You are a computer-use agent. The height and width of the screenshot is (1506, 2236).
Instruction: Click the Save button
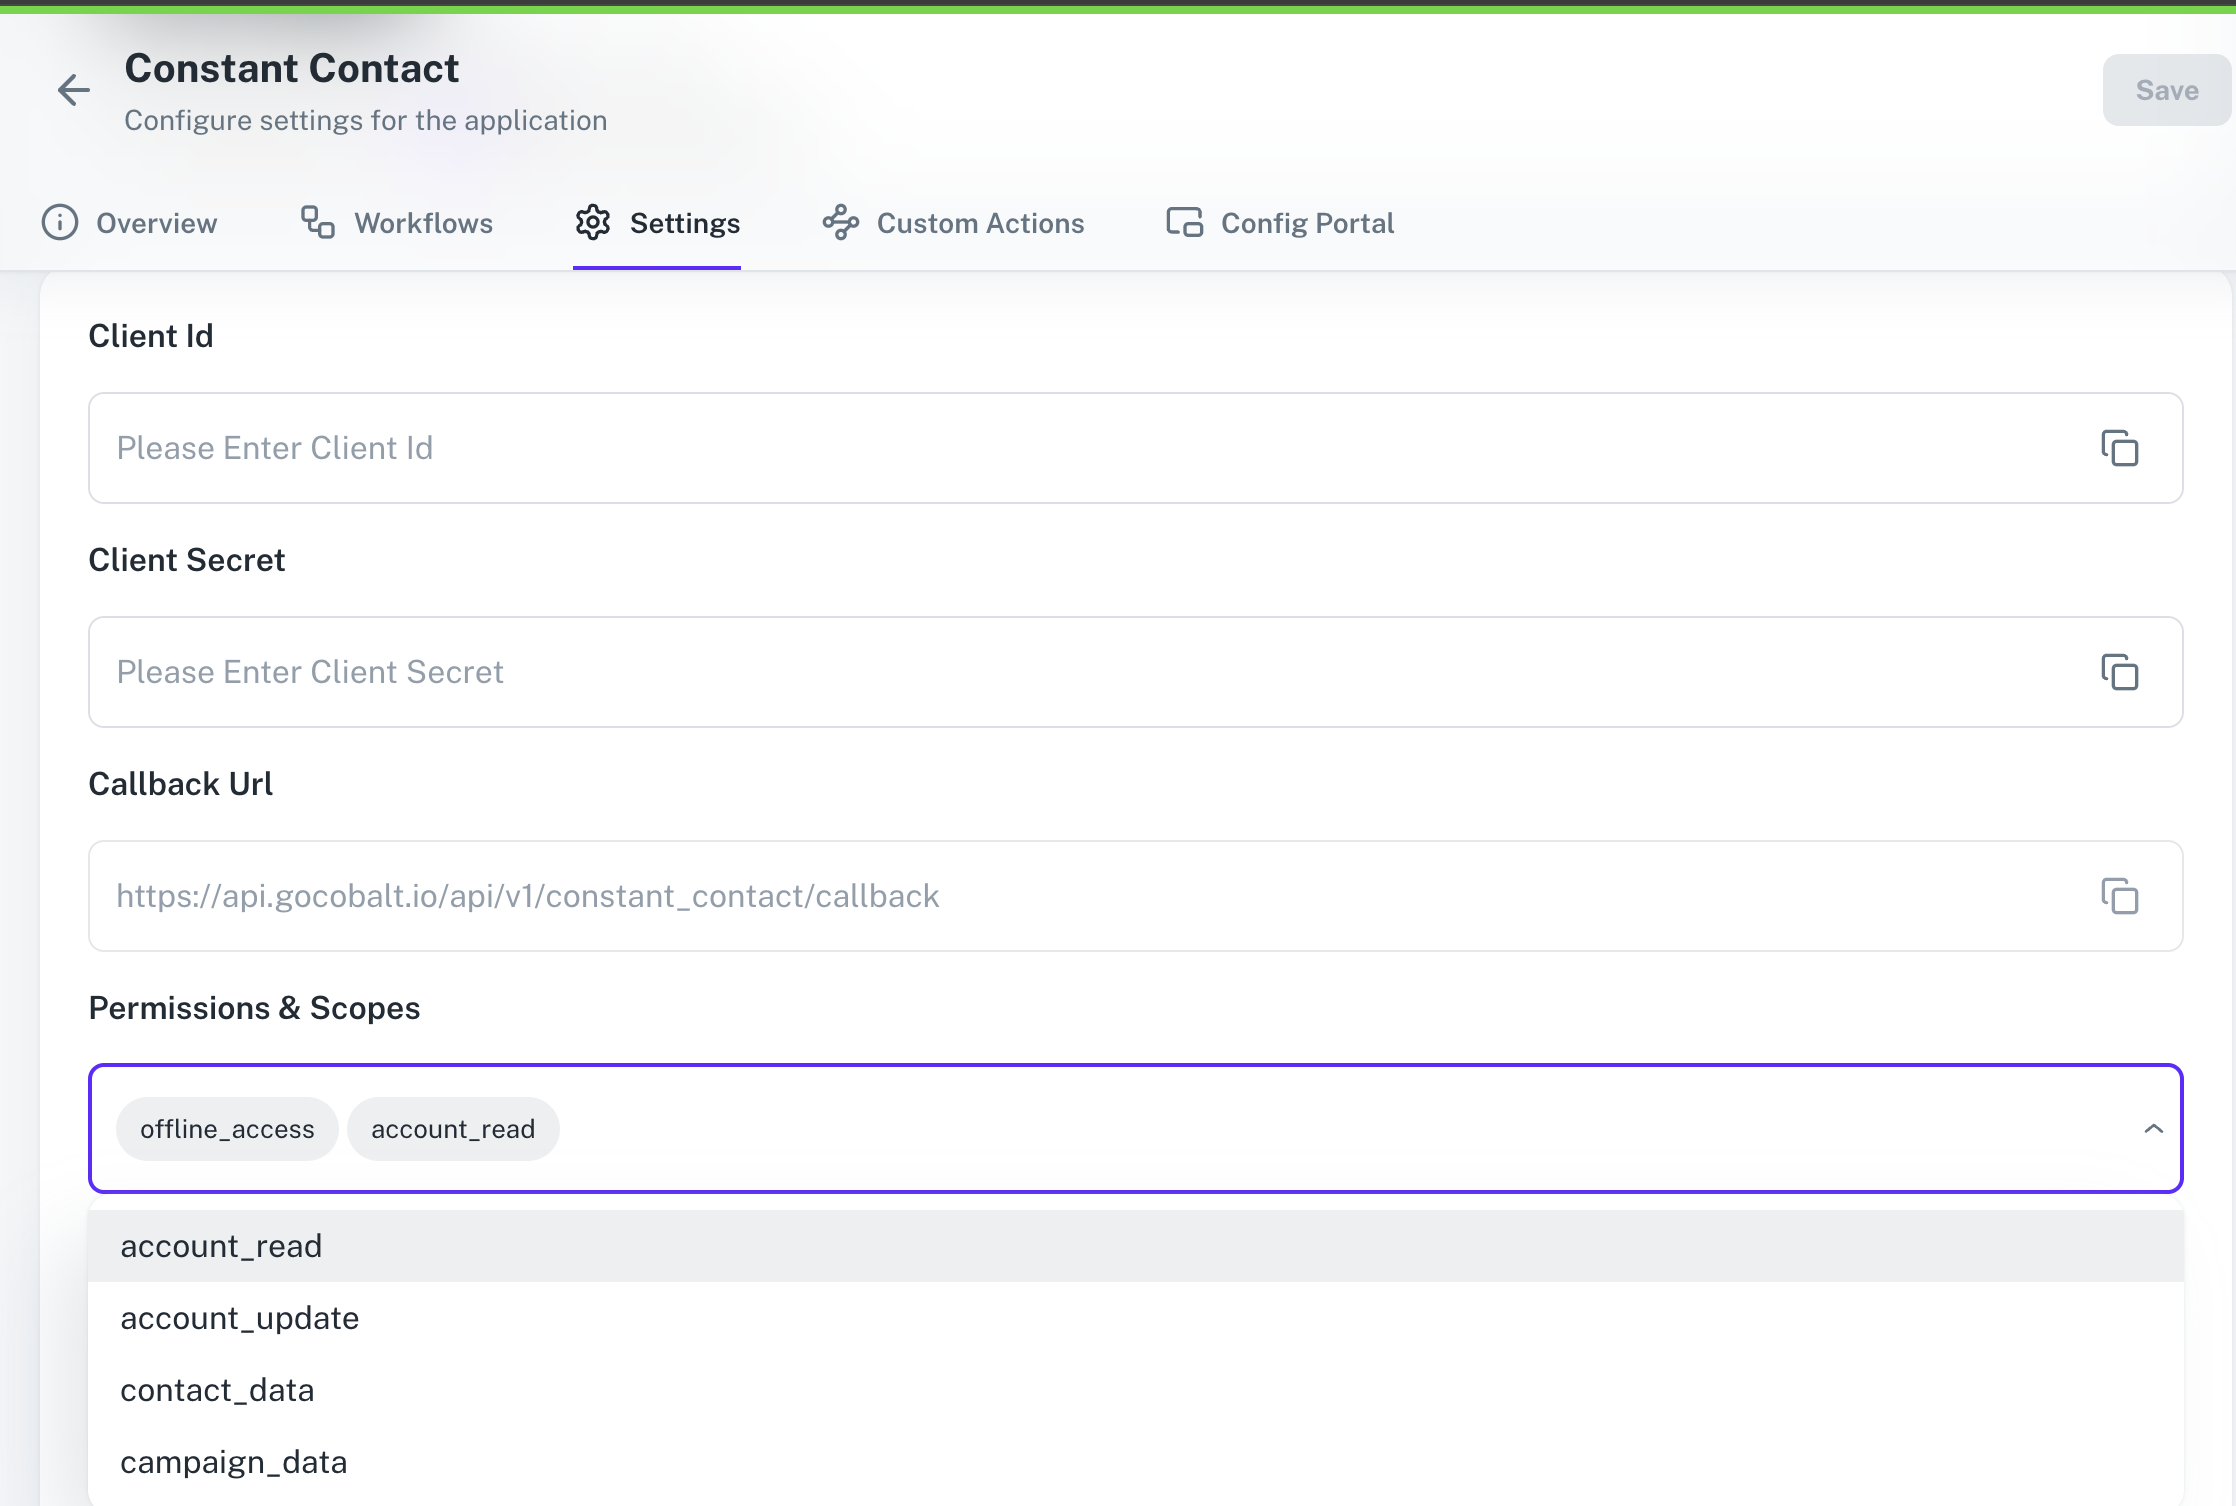pyautogui.click(x=2166, y=90)
